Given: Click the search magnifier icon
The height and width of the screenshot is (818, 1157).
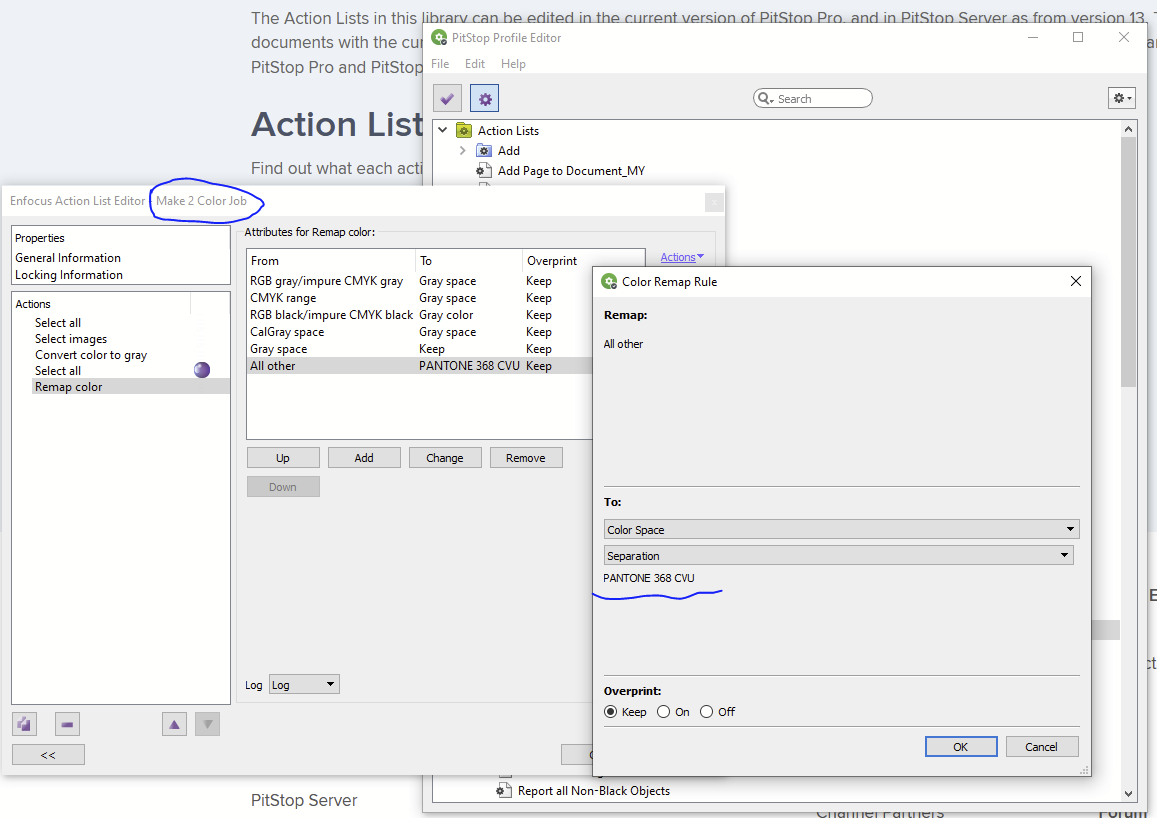Looking at the screenshot, I should pyautogui.click(x=765, y=98).
